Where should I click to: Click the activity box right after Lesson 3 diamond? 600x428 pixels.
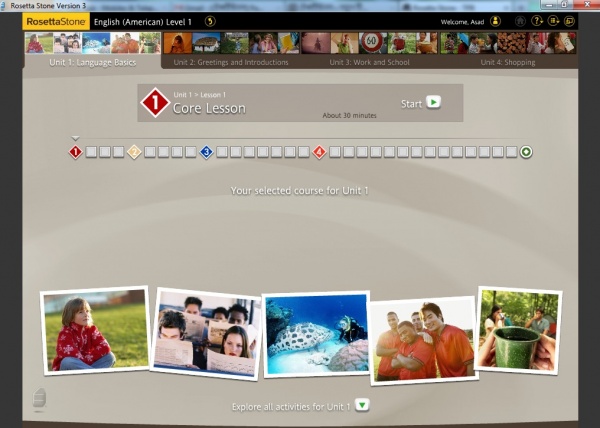(222, 152)
